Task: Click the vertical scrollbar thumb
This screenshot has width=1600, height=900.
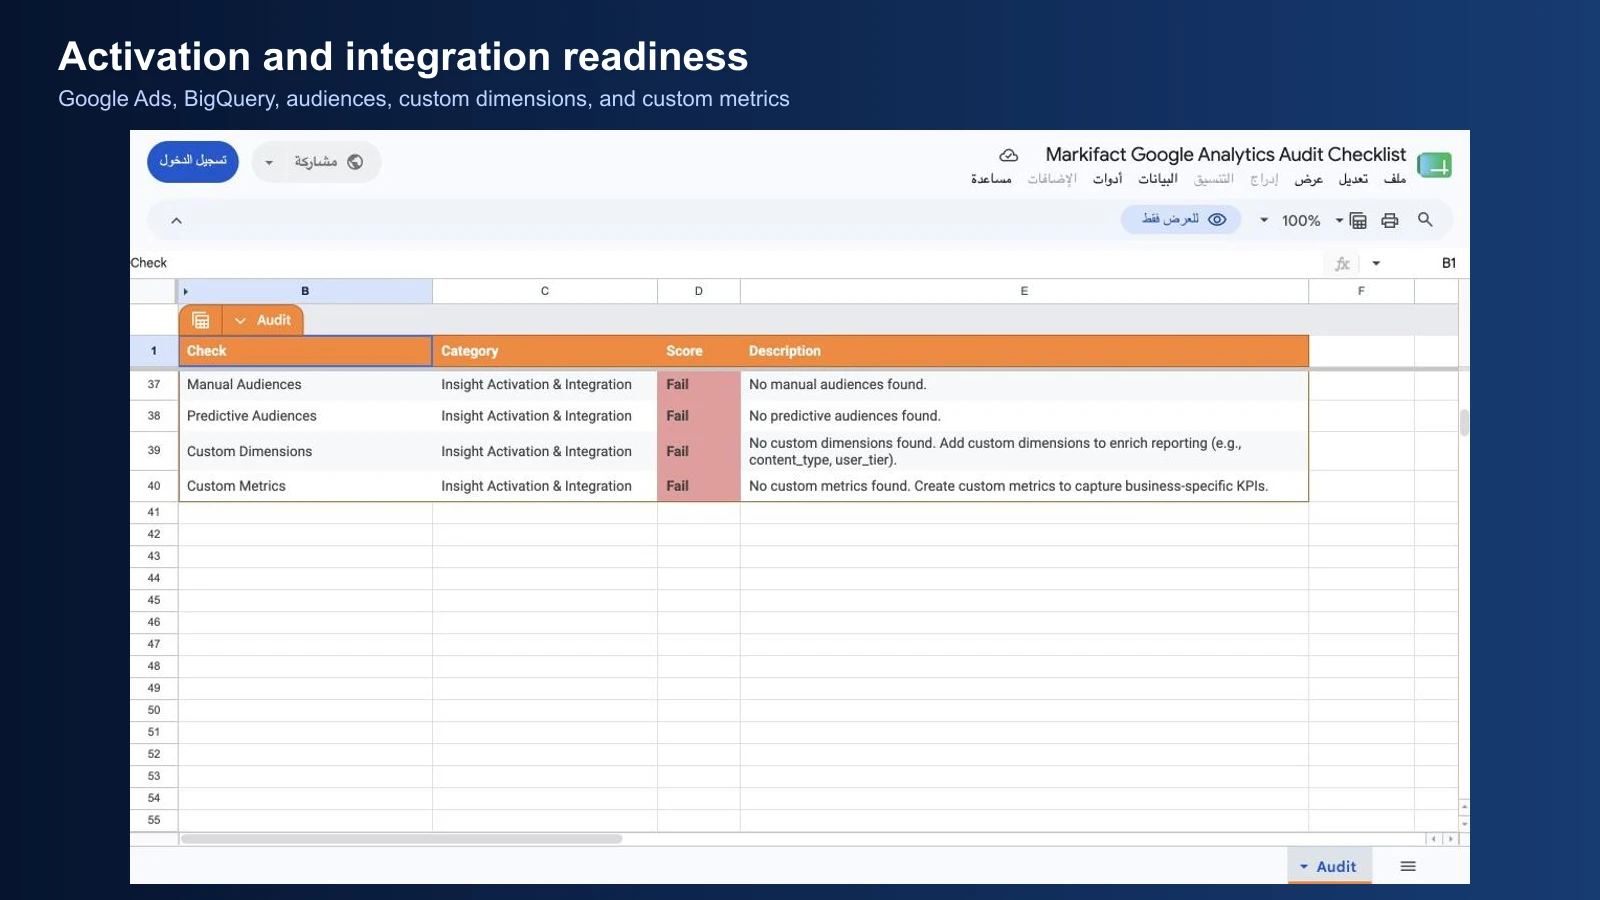Action: pos(1464,423)
